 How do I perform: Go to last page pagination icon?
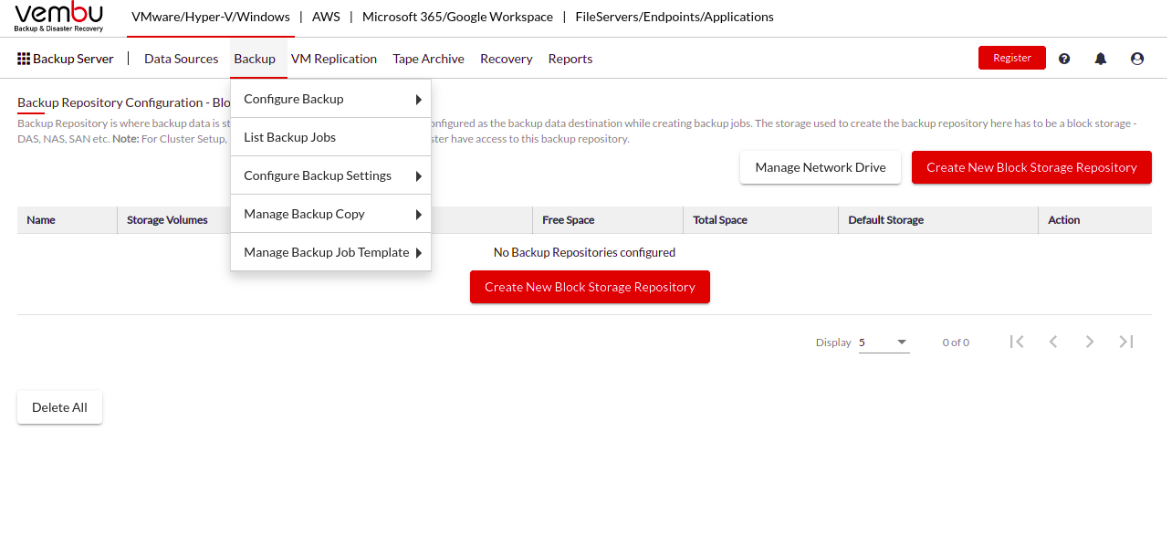coord(1126,341)
